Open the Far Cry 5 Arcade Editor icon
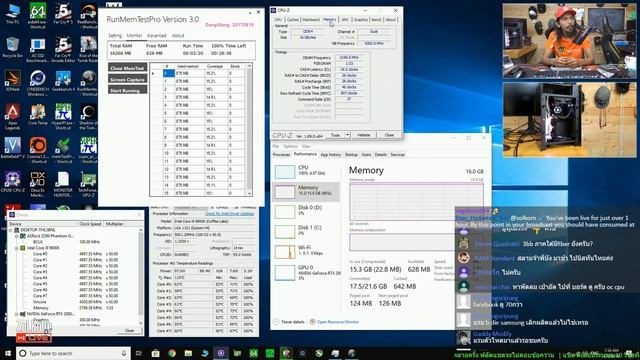The height and width of the screenshot is (360, 640). point(63,50)
